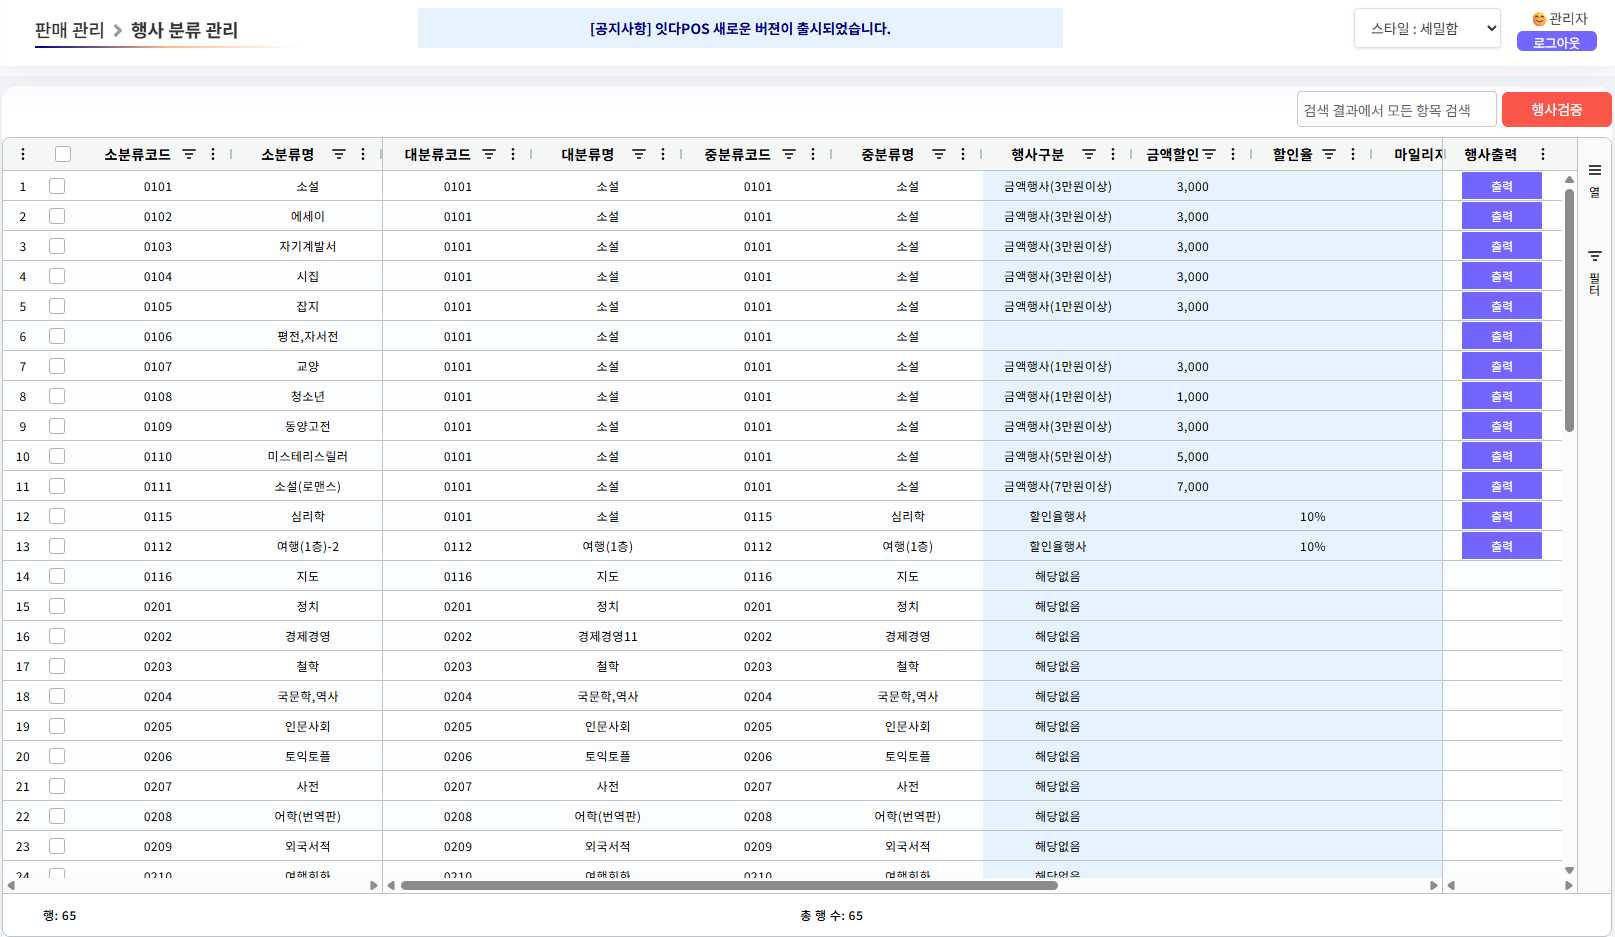The image size is (1615, 937).
Task: Click the 행사검증 button
Action: (x=1556, y=110)
